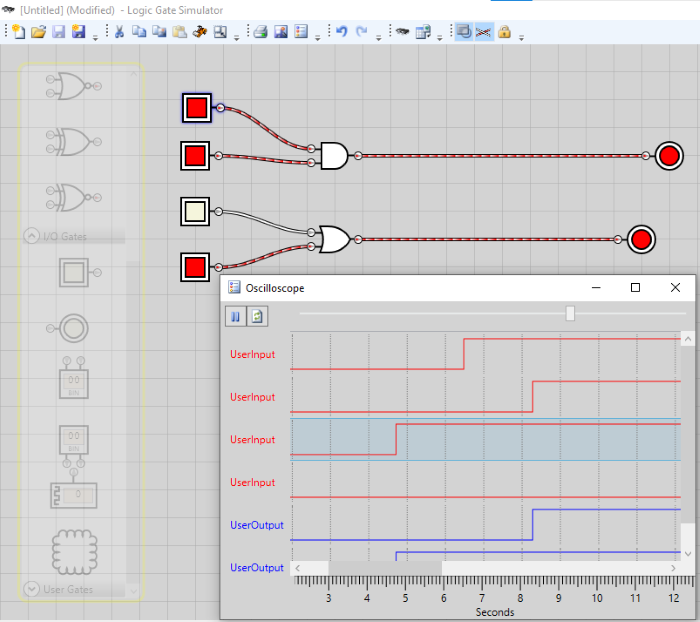Click the oscilloscope vertical scroll down arrow
The image size is (700, 622).
point(688,554)
